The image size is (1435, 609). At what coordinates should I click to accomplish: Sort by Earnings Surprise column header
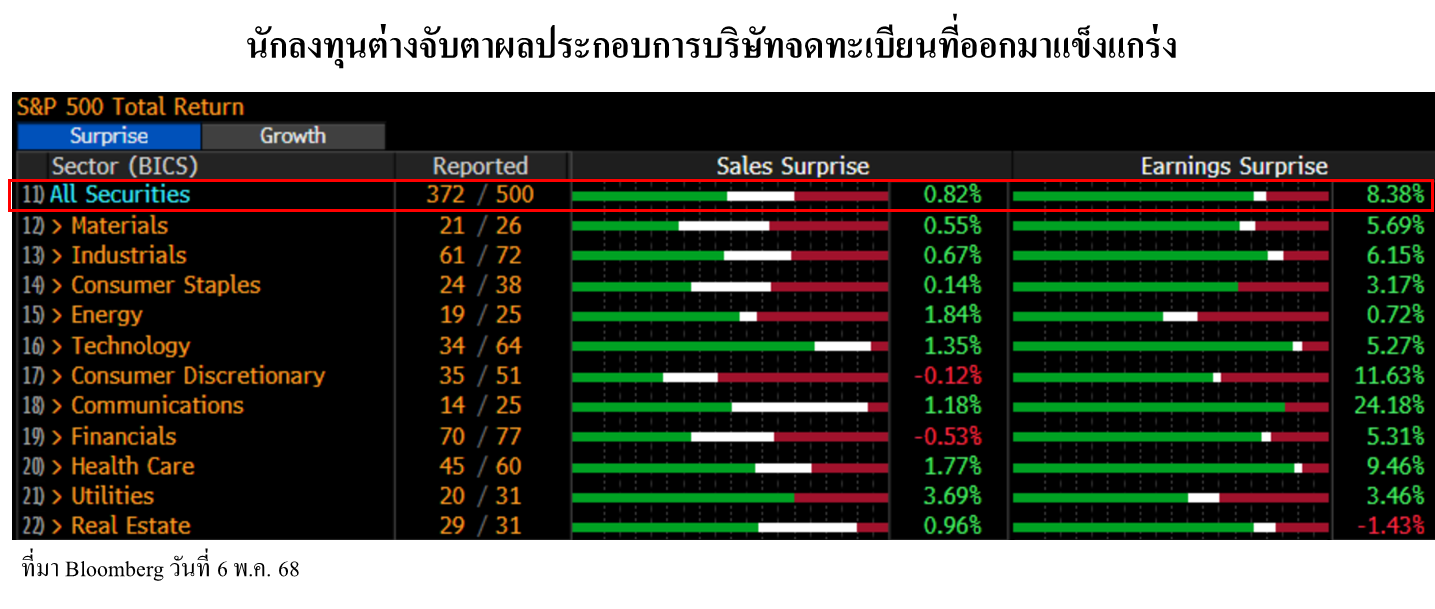[1234, 166]
